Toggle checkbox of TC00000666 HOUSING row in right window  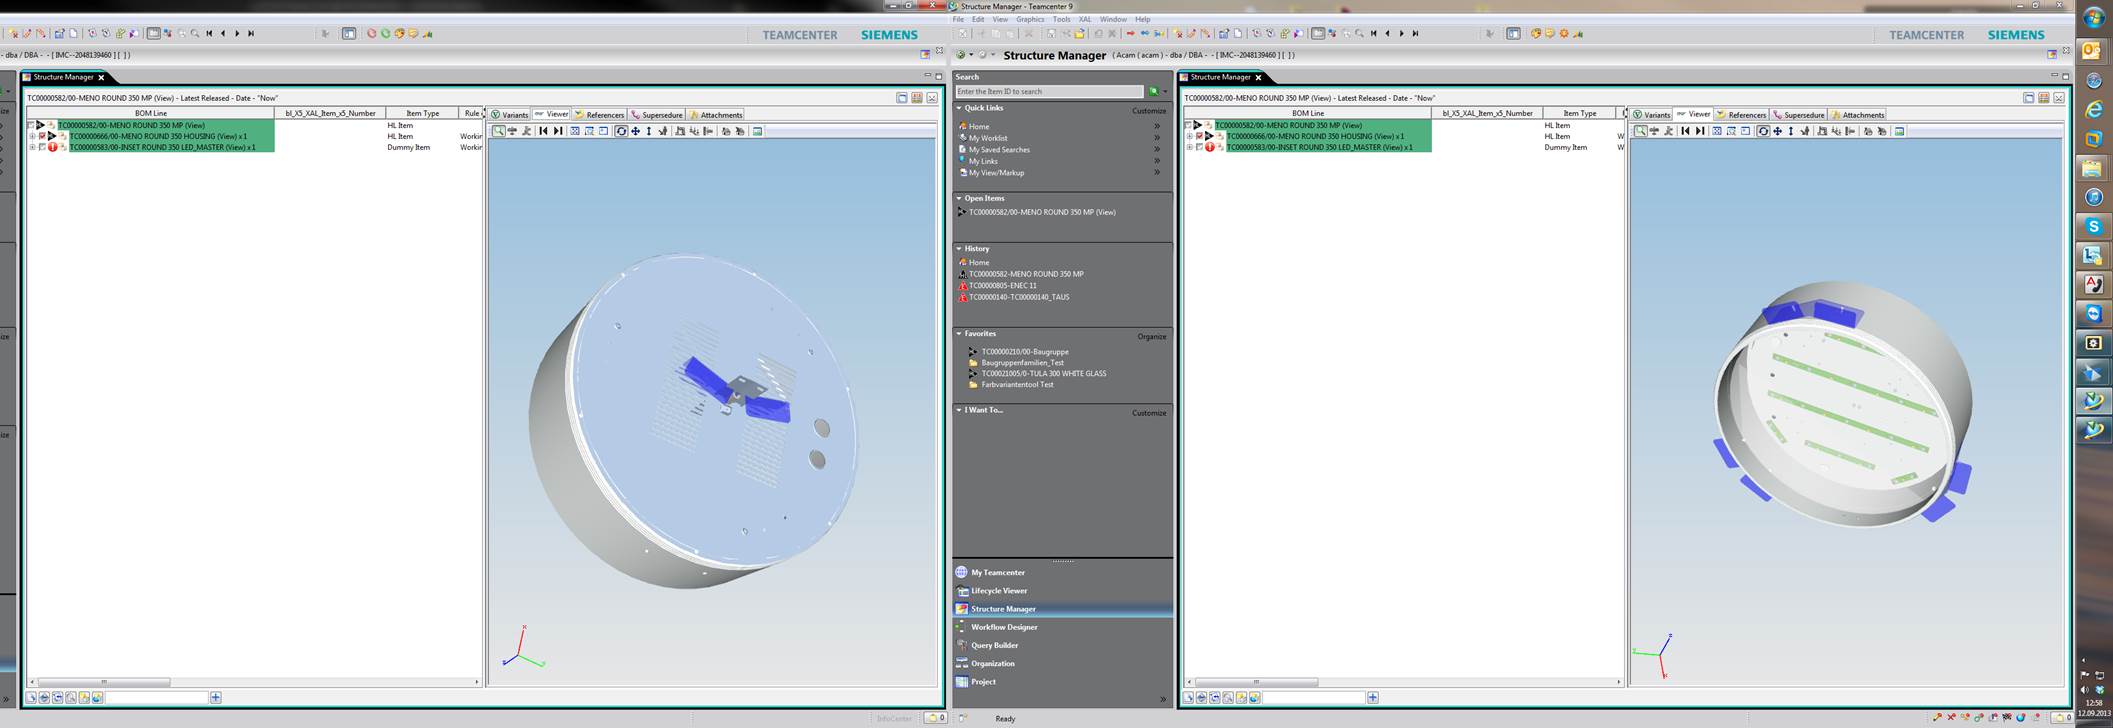(1199, 136)
